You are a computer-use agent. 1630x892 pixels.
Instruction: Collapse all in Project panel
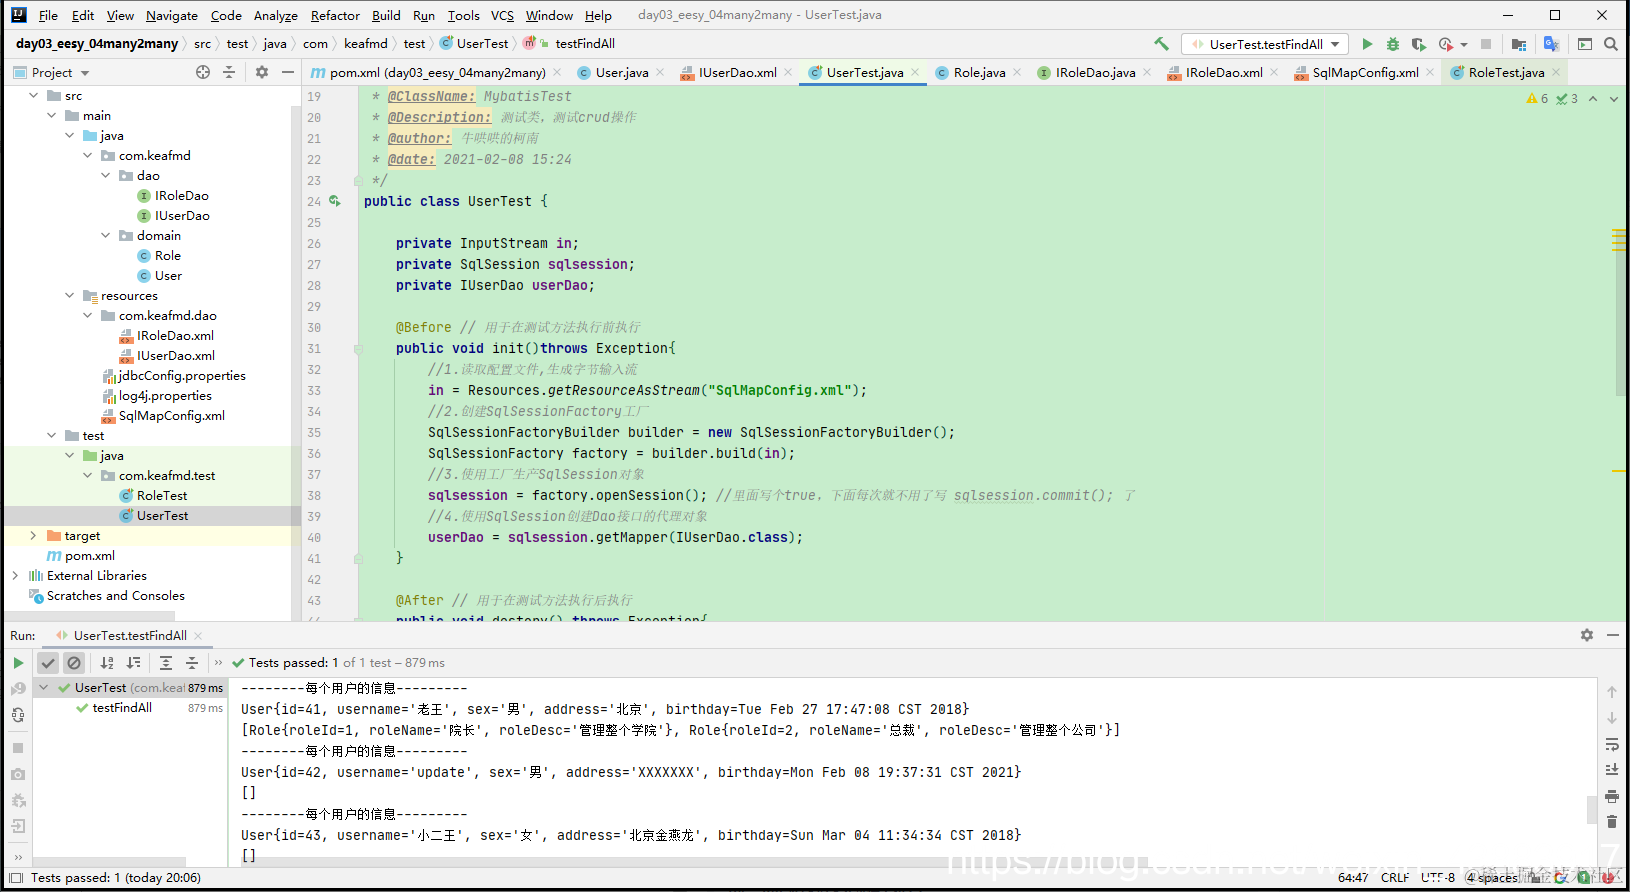pyautogui.click(x=229, y=72)
